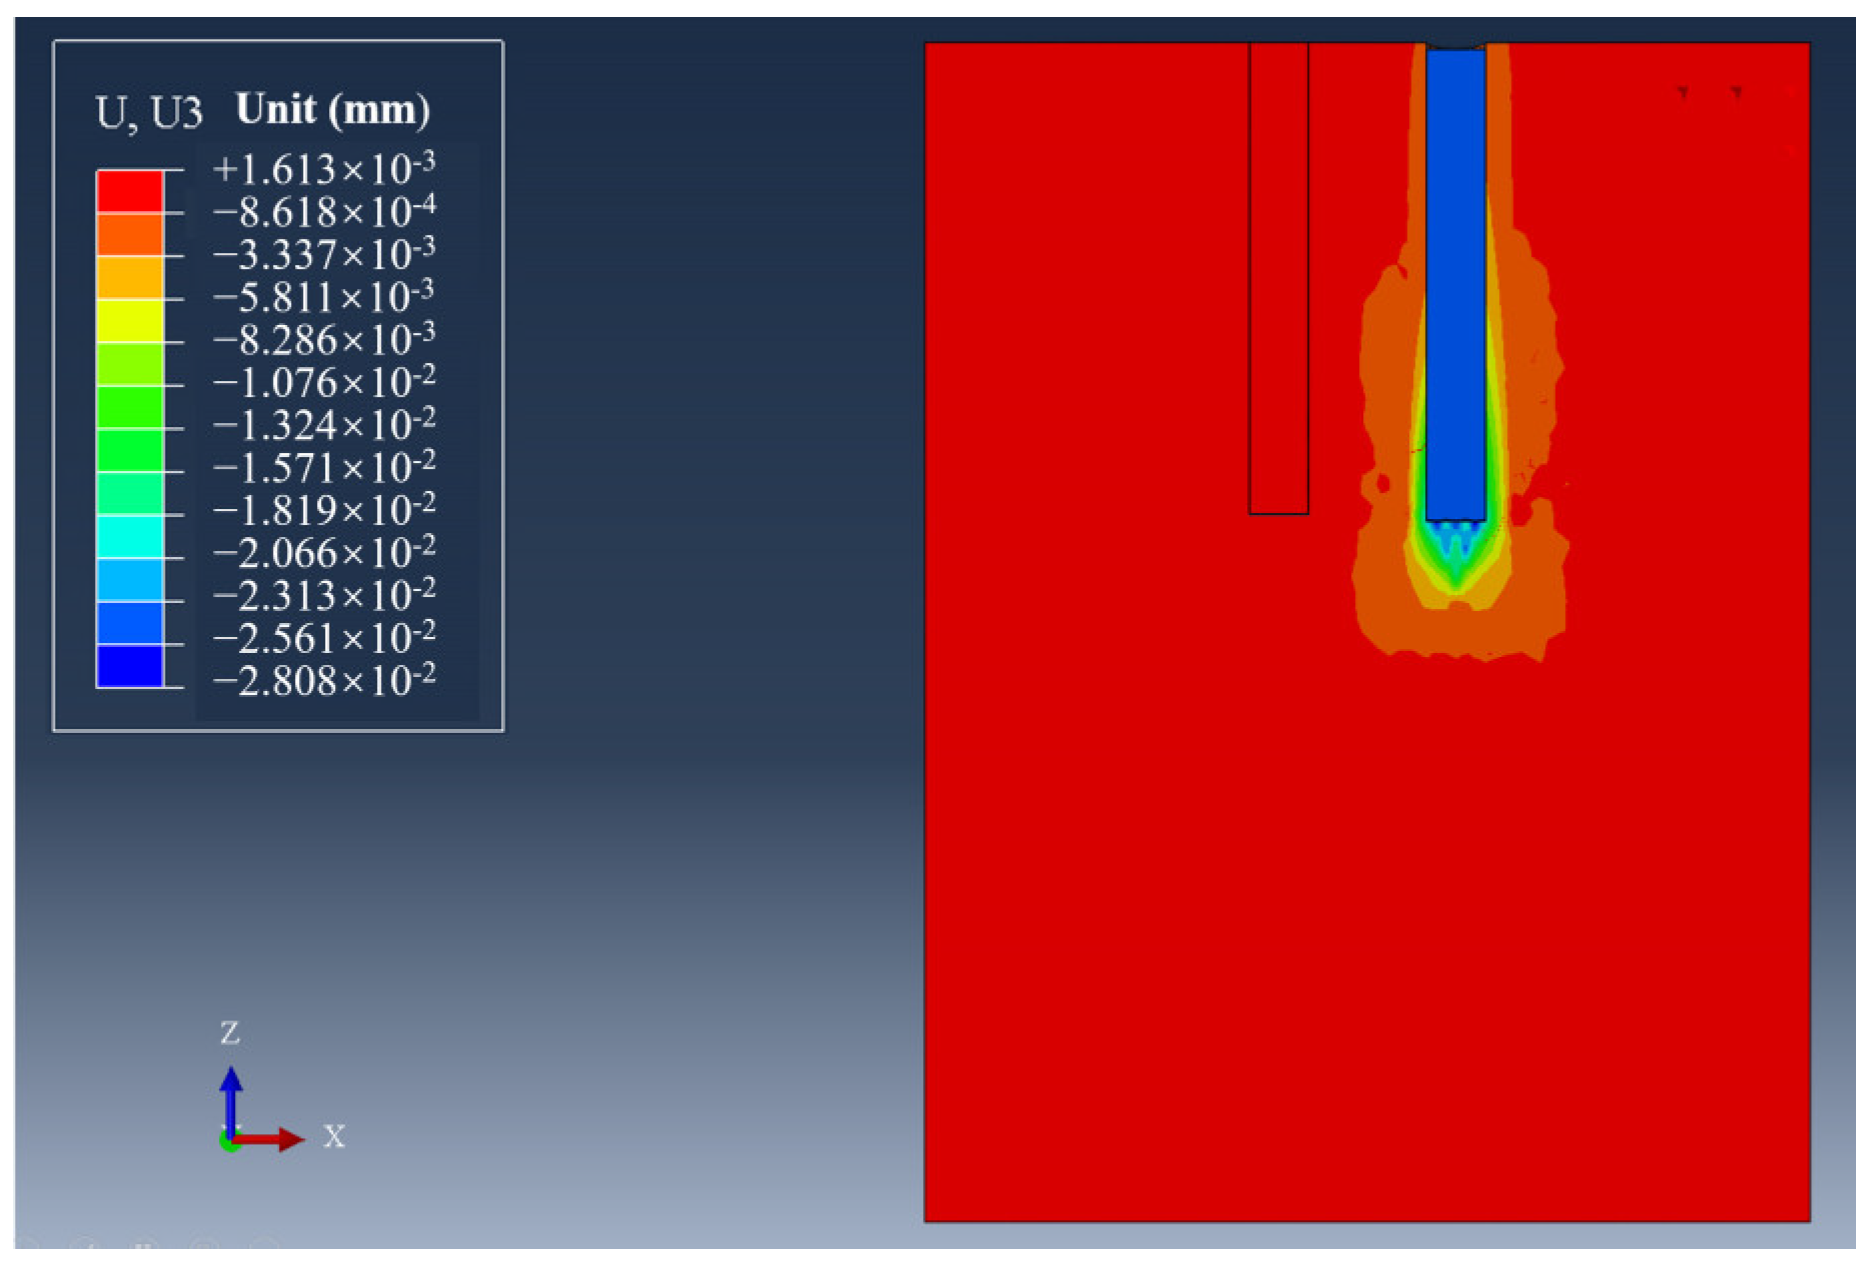Click the minimum value −2.808×10⁻²
The image size is (1868, 1264).
pyautogui.click(x=324, y=681)
